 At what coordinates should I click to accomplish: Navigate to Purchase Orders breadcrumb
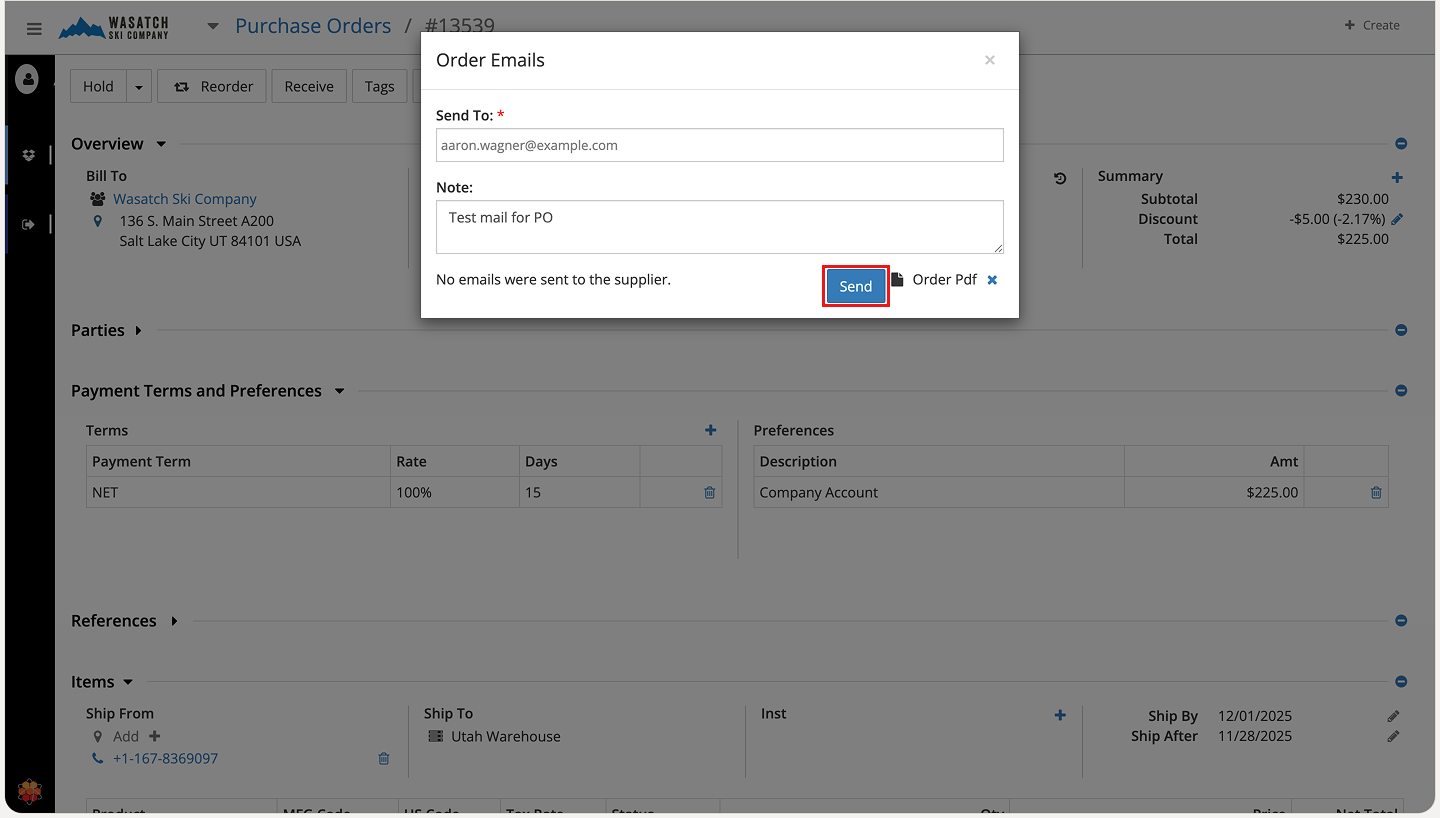pyautogui.click(x=313, y=26)
